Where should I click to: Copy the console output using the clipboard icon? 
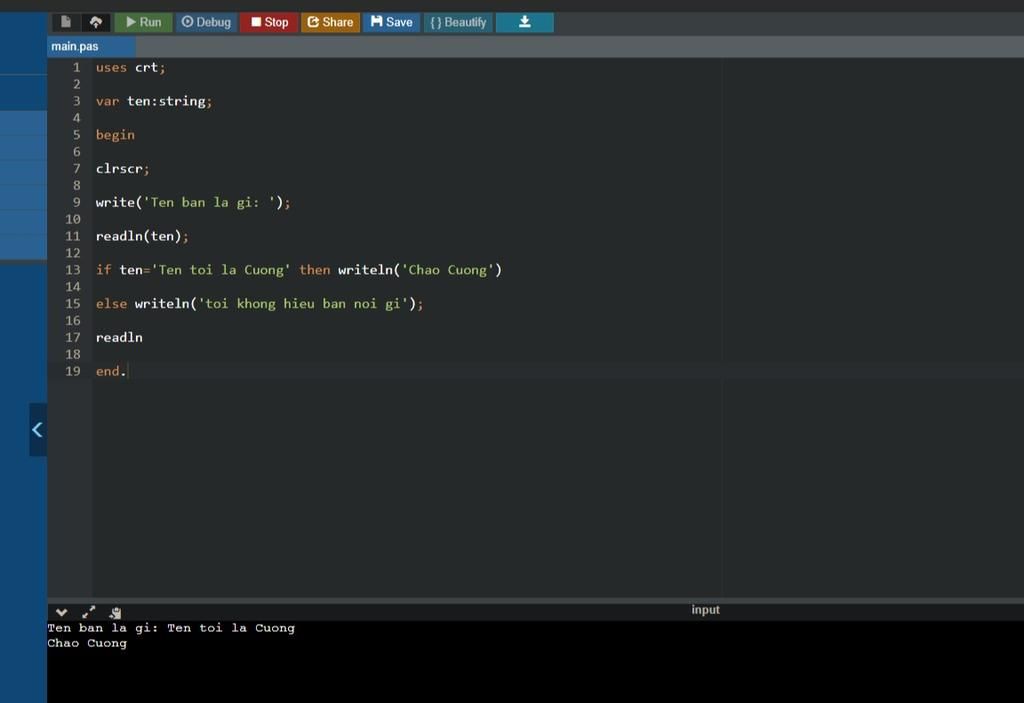(x=116, y=612)
